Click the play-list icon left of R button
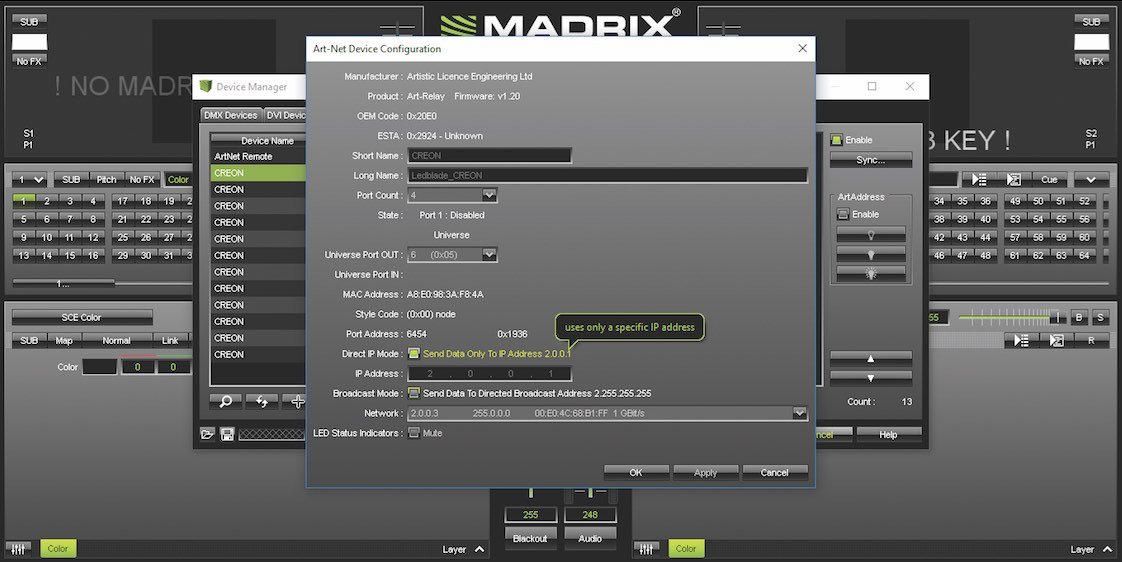This screenshot has height=562, width=1122. coord(1021,341)
